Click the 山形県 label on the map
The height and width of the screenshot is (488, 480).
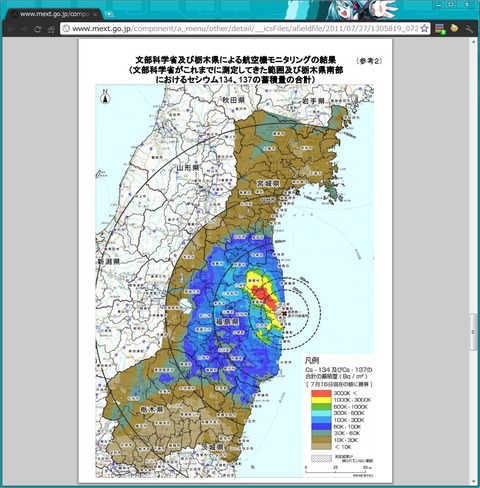pyautogui.click(x=188, y=168)
